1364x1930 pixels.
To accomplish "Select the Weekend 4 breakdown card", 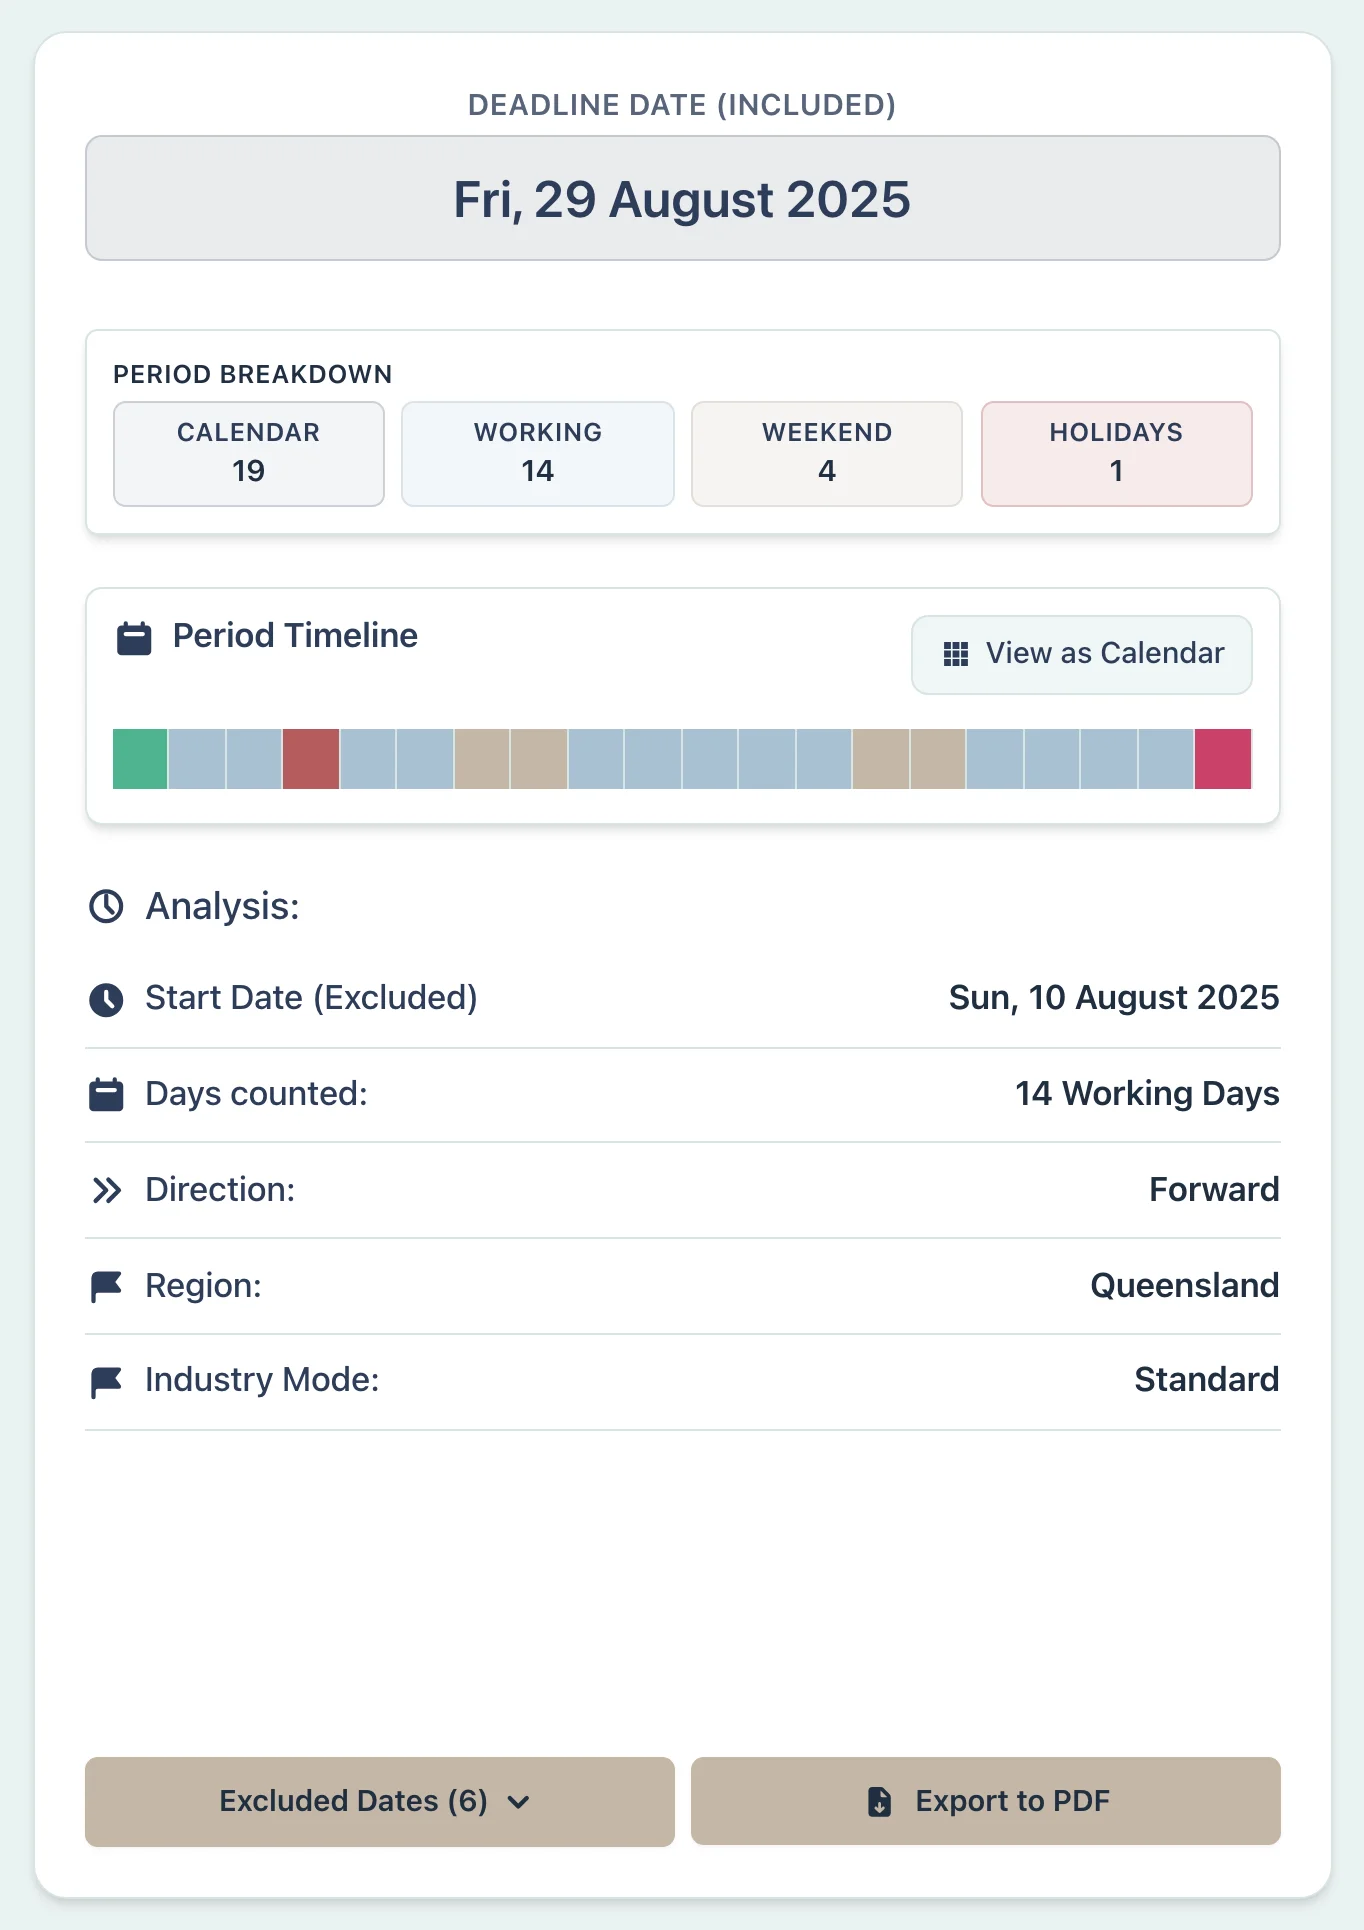I will (827, 454).
